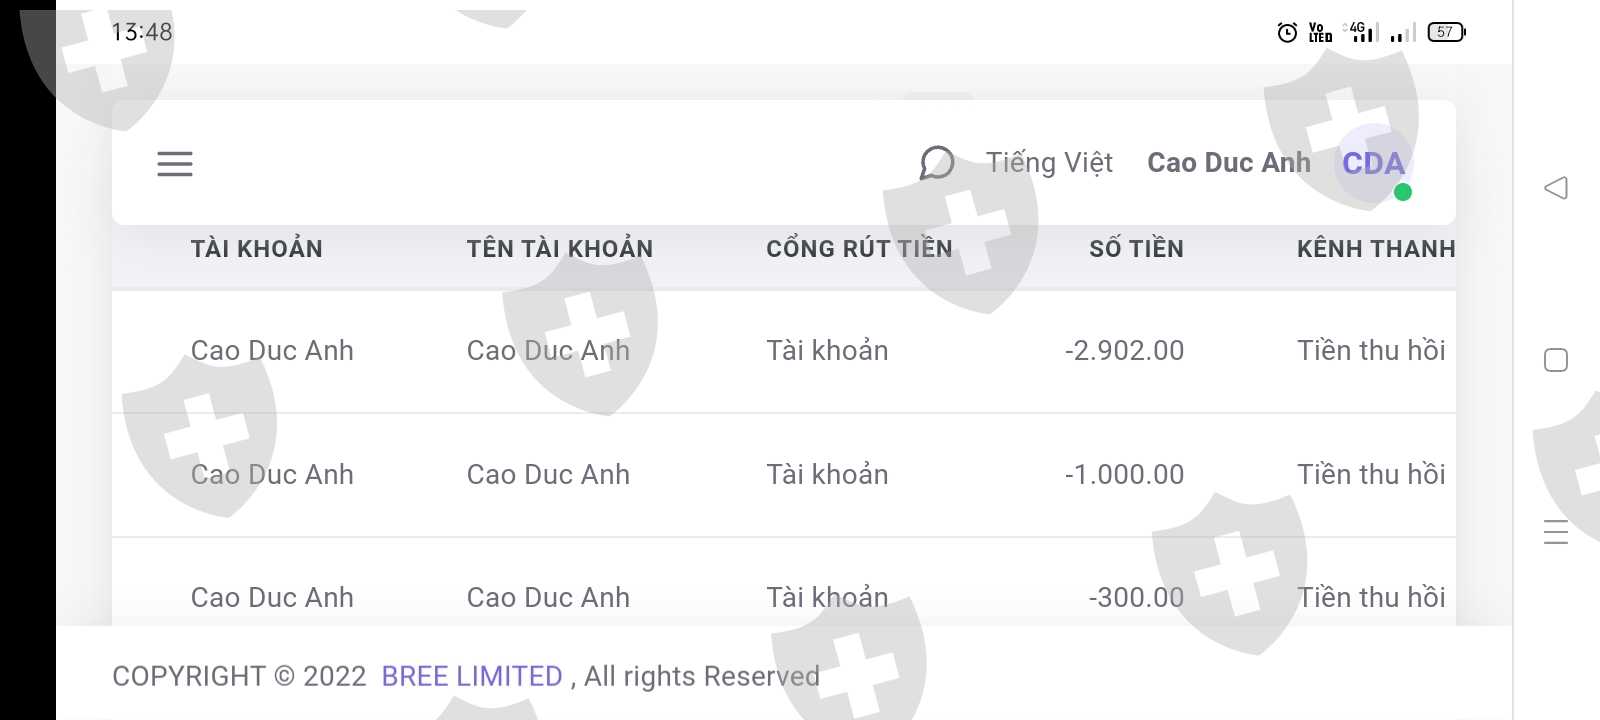The width and height of the screenshot is (1600, 720).
Task: Sort by the TÀI KHOẢN column header
Action: [x=257, y=249]
